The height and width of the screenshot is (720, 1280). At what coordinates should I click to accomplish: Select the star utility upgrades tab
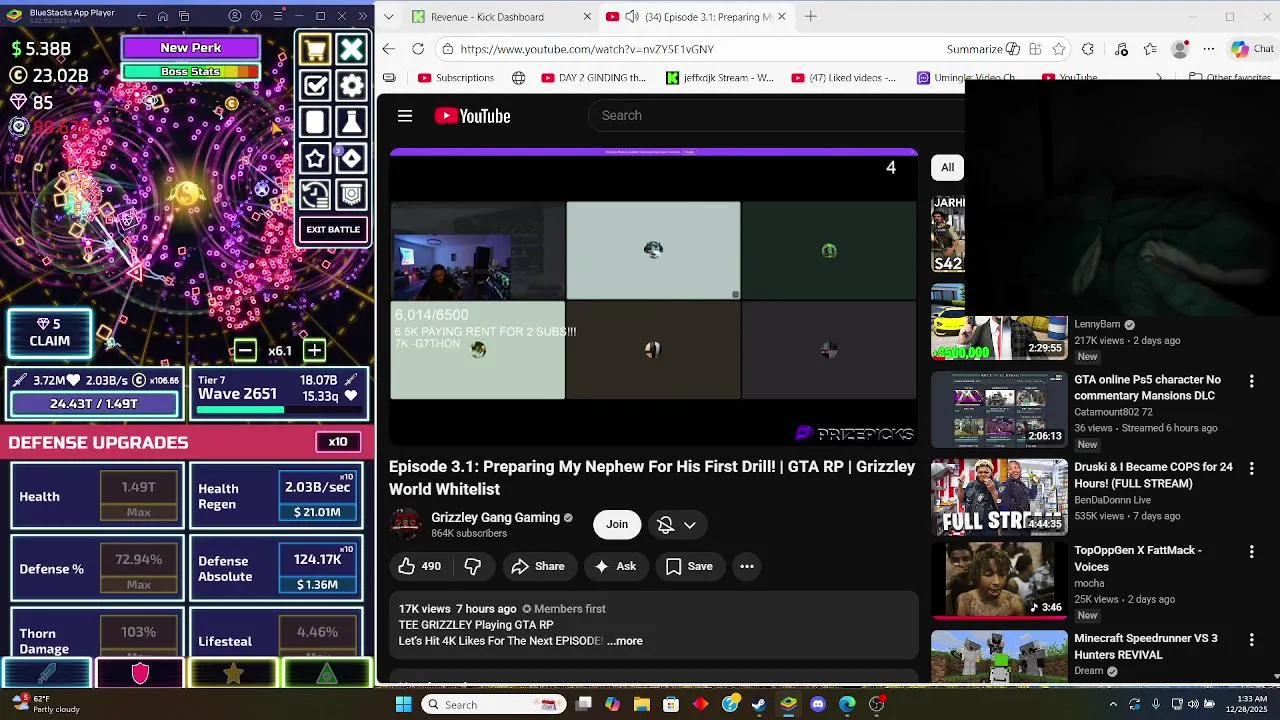(x=233, y=673)
